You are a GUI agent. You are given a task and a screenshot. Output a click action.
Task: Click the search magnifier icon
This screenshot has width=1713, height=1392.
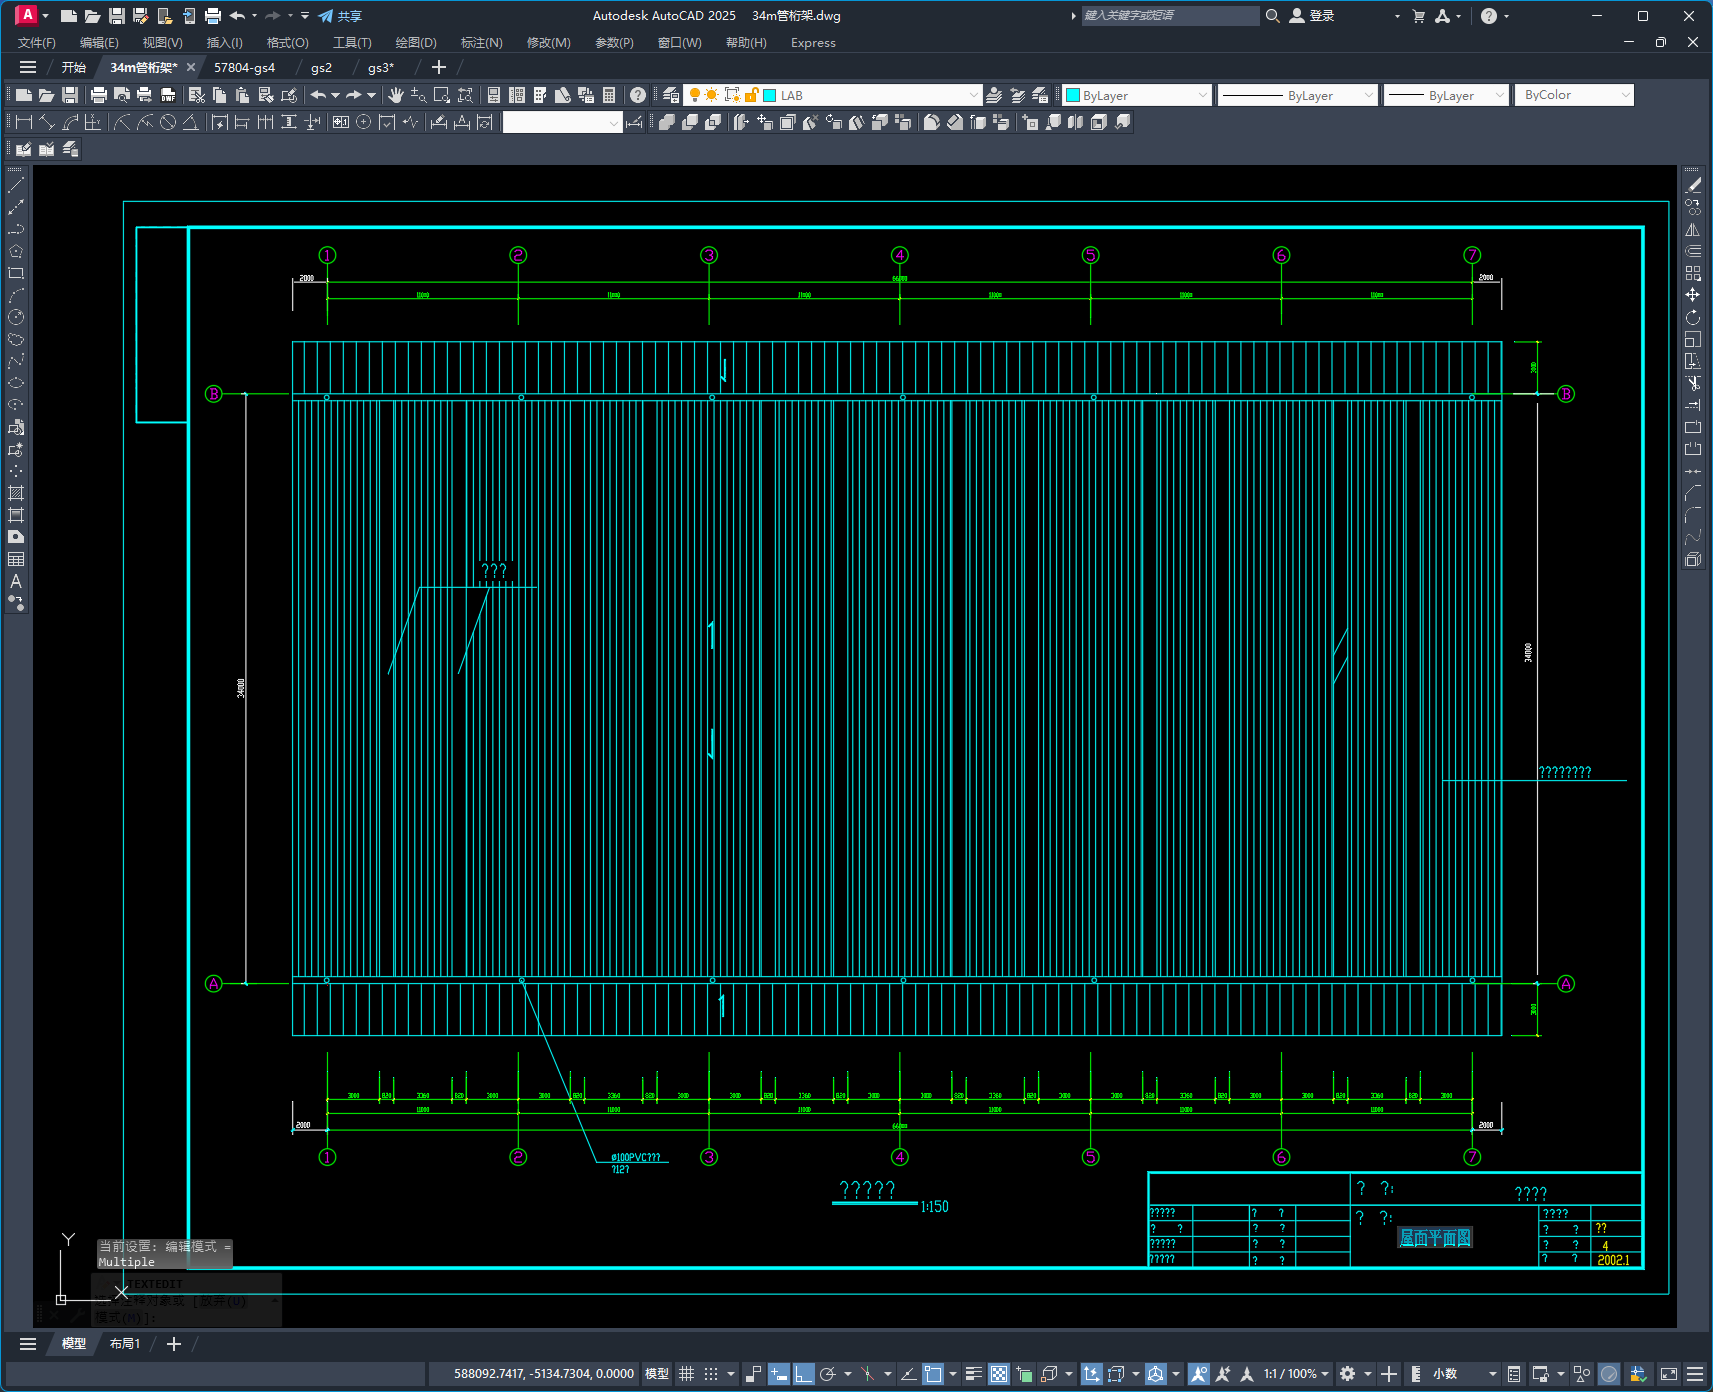[x=1273, y=16]
